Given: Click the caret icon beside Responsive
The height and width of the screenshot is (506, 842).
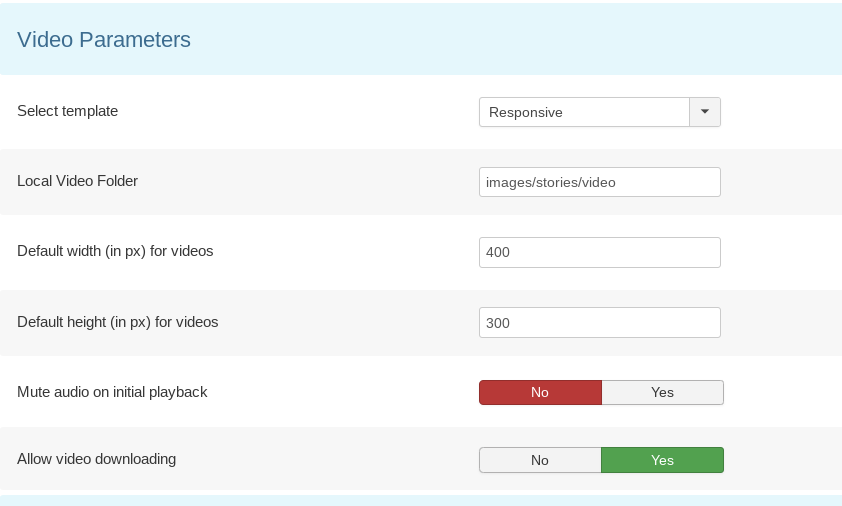Looking at the screenshot, I should (705, 112).
